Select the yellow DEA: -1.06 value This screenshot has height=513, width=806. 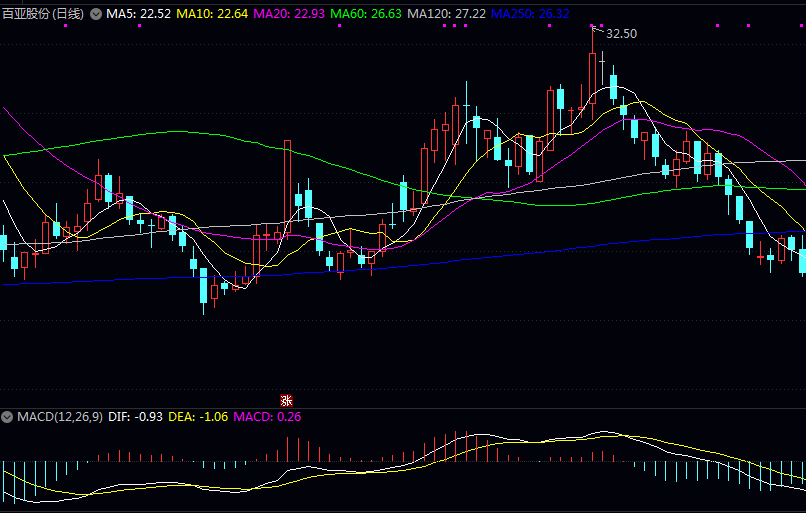(198, 416)
